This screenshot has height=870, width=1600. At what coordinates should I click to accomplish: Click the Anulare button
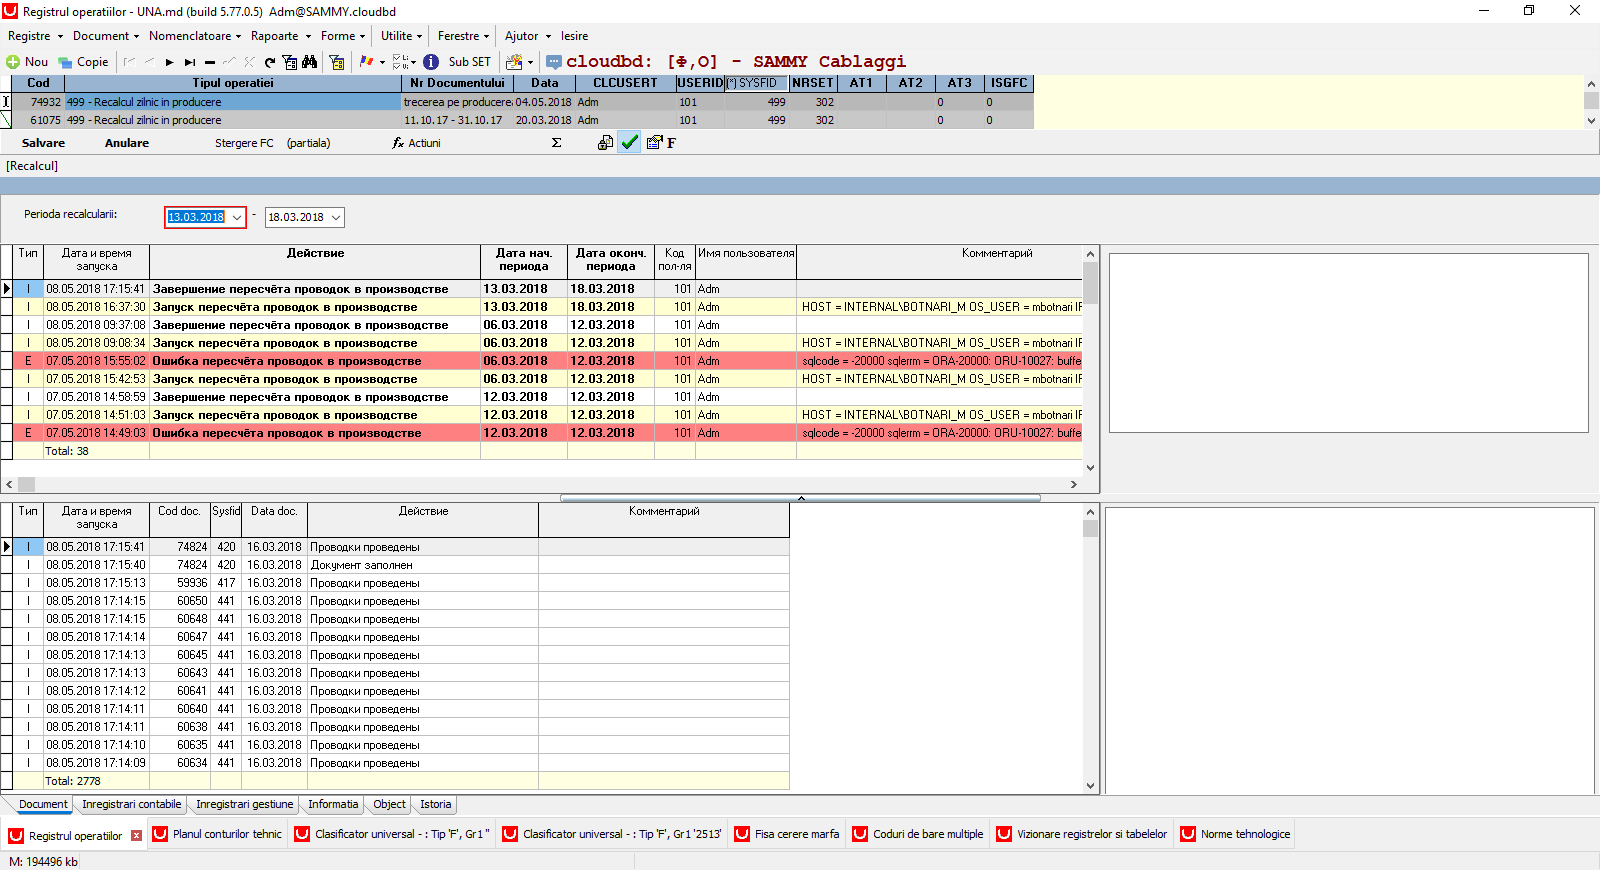127,143
